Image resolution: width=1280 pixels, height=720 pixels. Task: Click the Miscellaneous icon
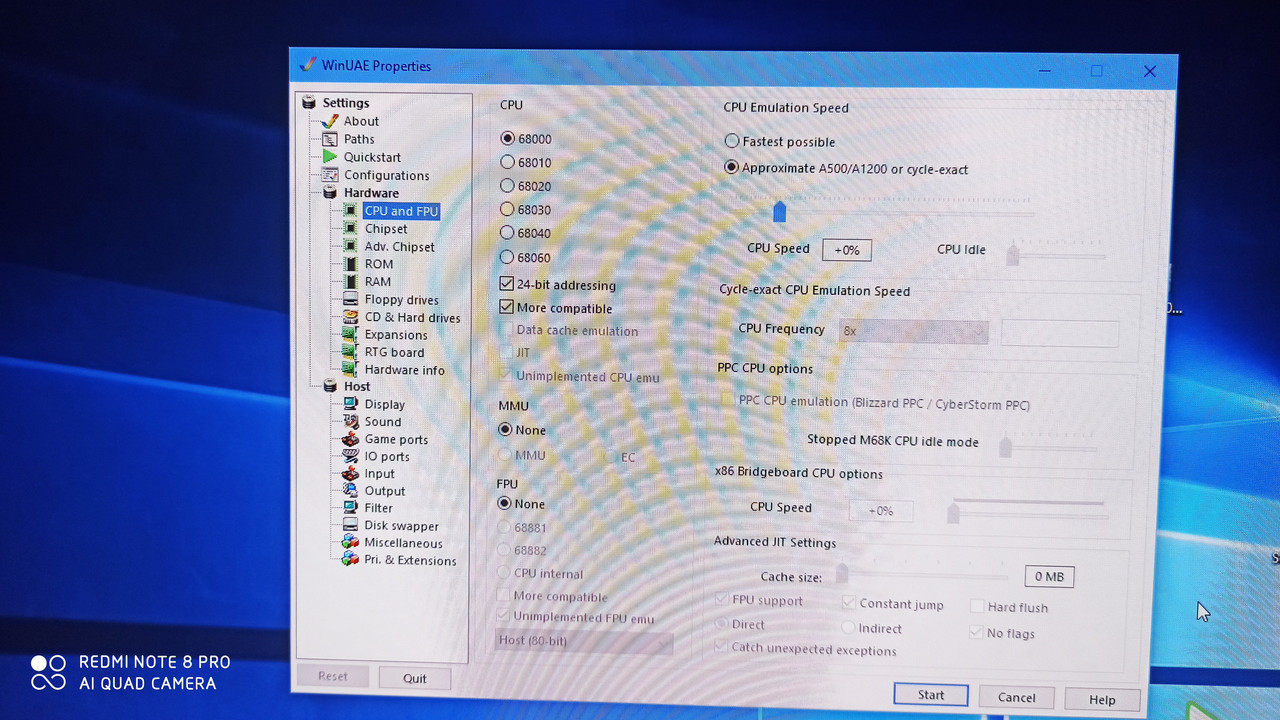pyautogui.click(x=350, y=543)
